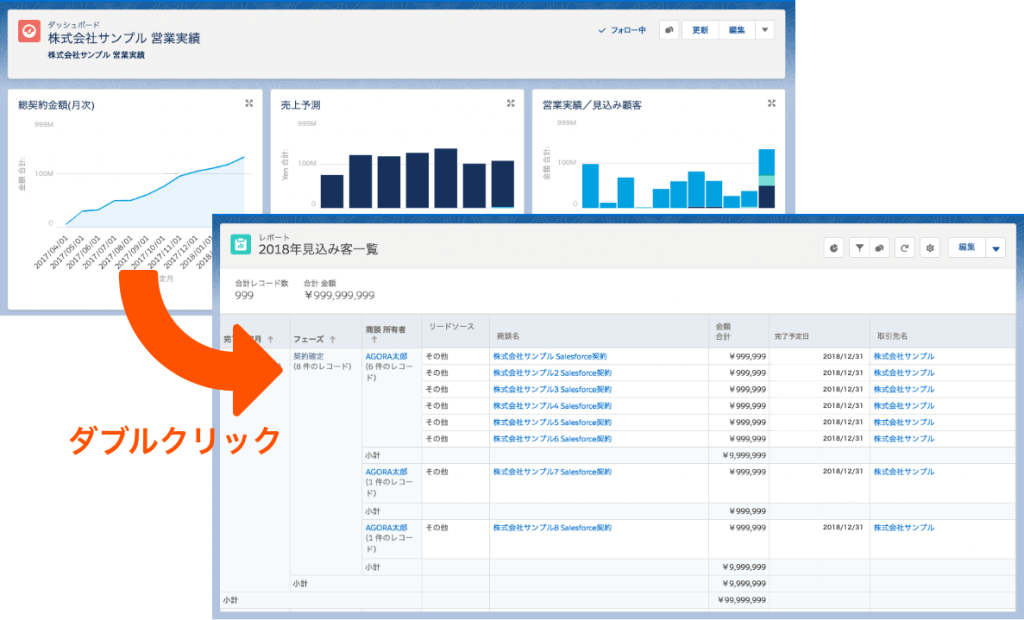Open AGORA太郎 link in サンプル7 row

pos(386,472)
